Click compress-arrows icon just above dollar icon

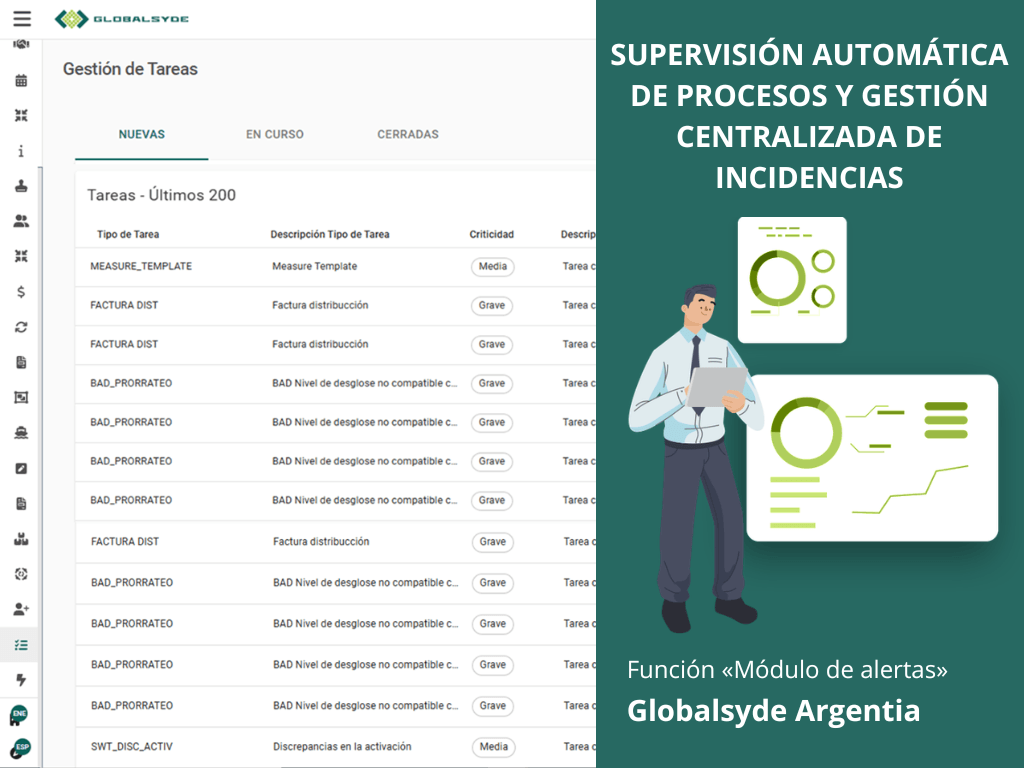click(21, 256)
